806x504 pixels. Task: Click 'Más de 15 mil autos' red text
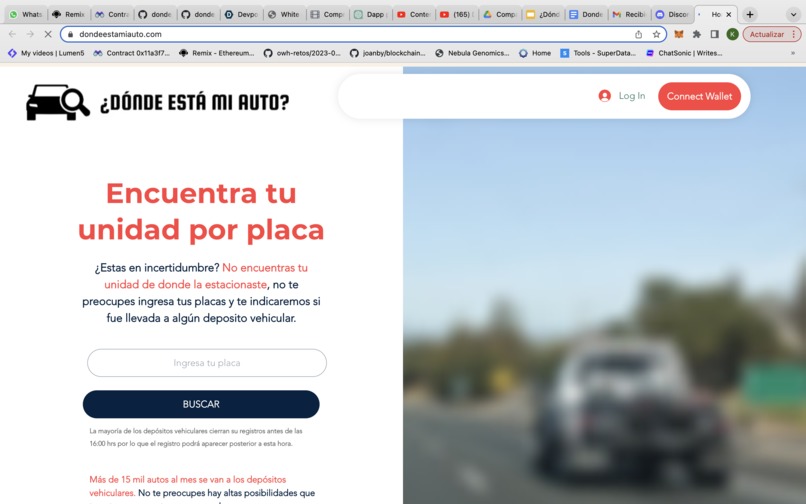coord(188,486)
